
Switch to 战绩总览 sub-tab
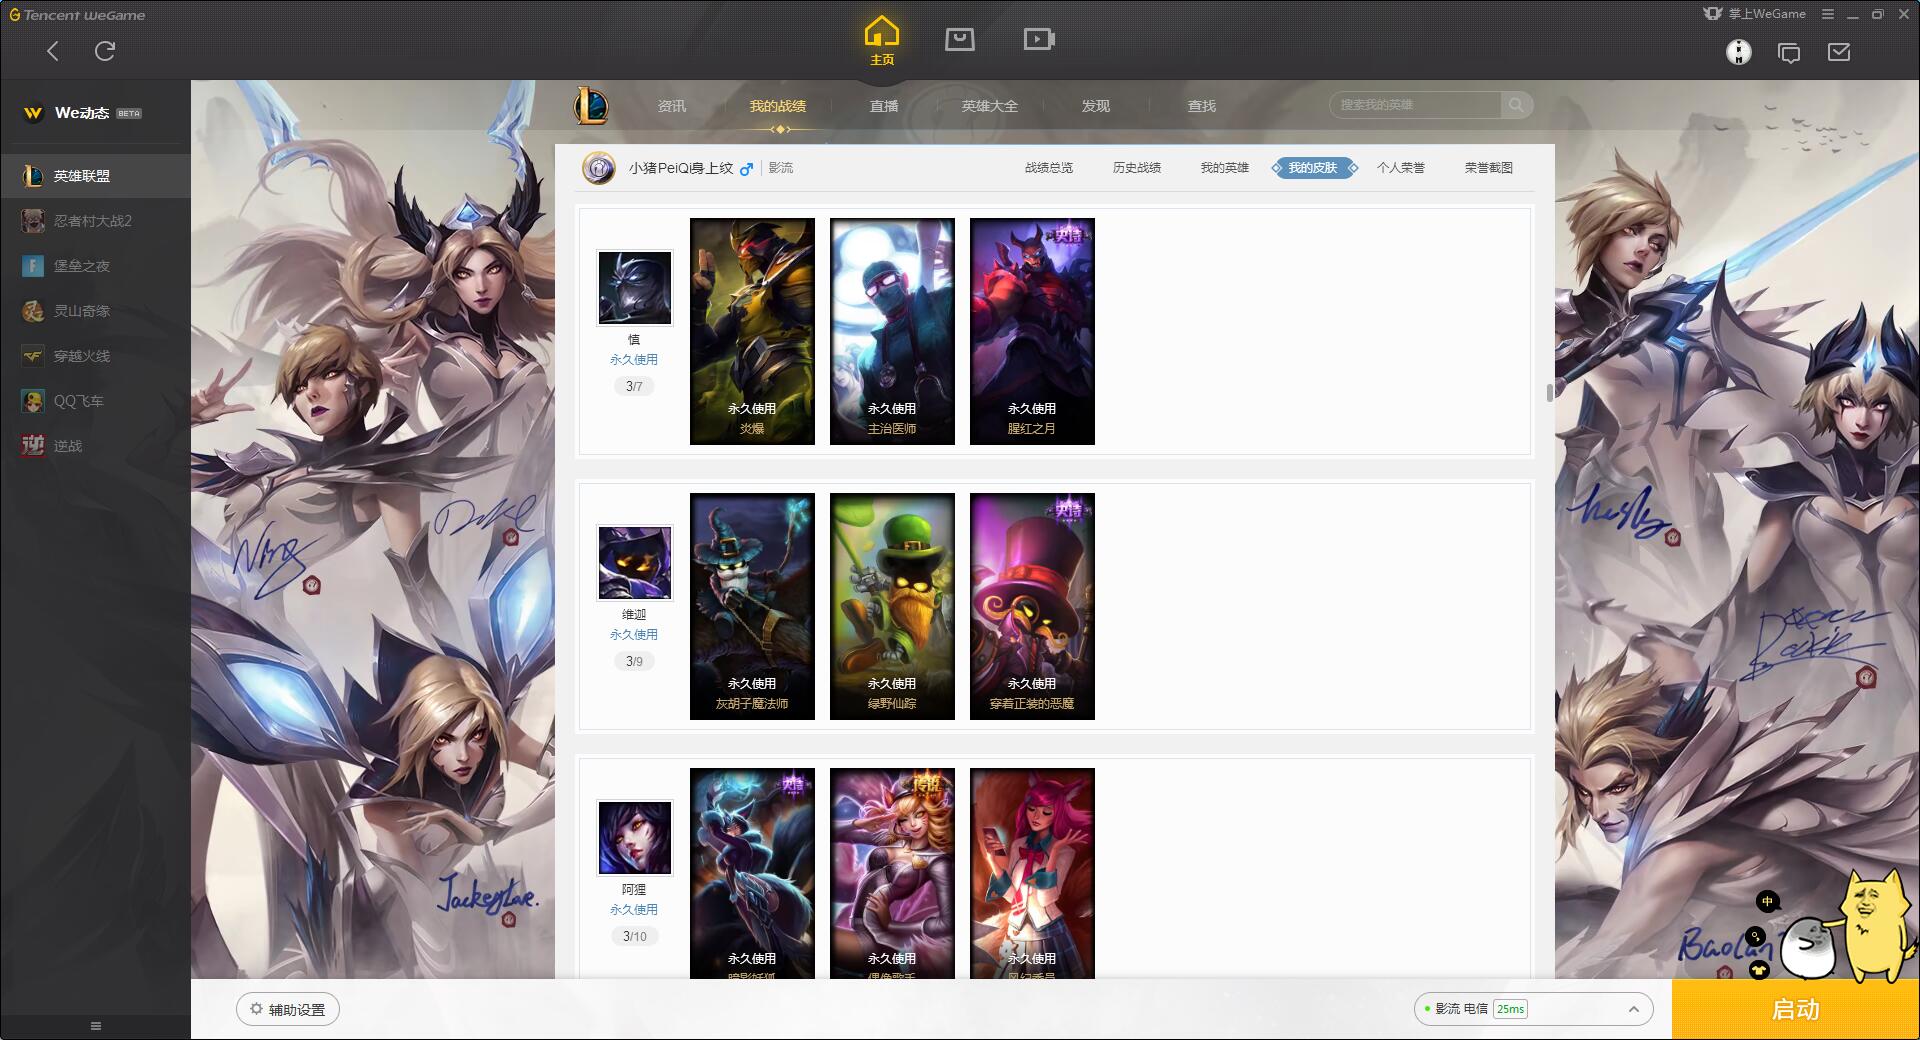coord(1049,168)
